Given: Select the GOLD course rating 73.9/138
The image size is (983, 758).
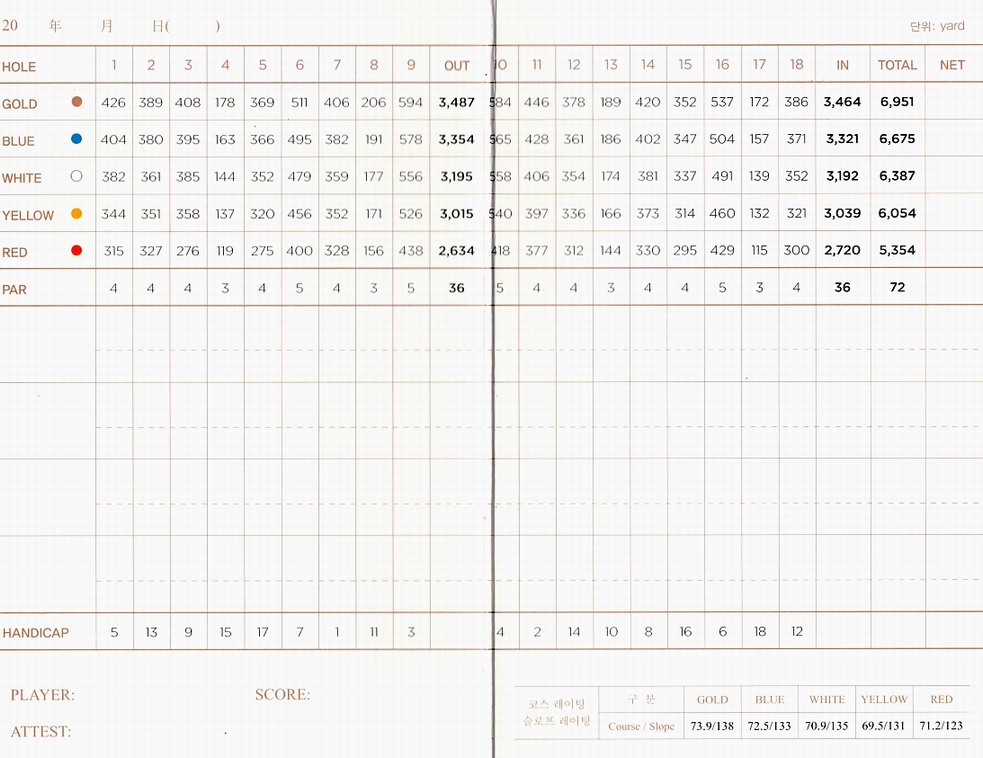Looking at the screenshot, I should [x=712, y=726].
